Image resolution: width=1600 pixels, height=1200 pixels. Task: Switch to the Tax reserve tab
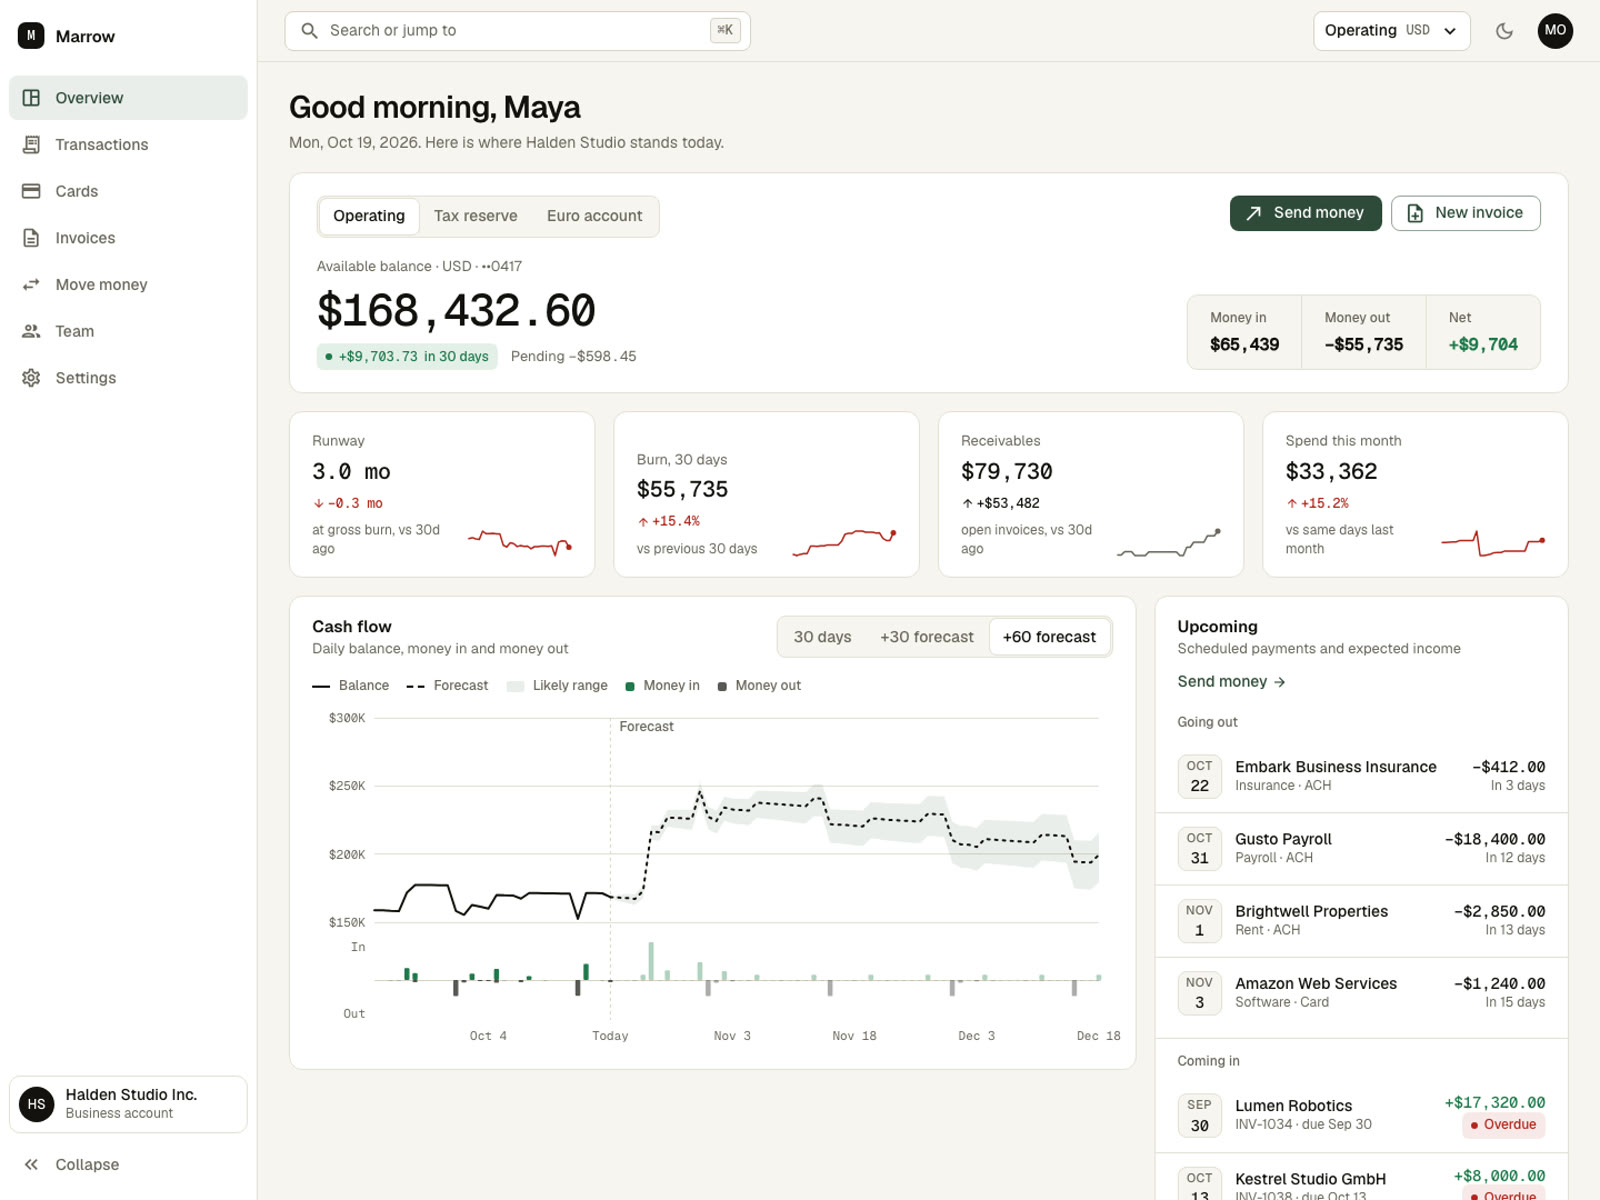pos(476,216)
